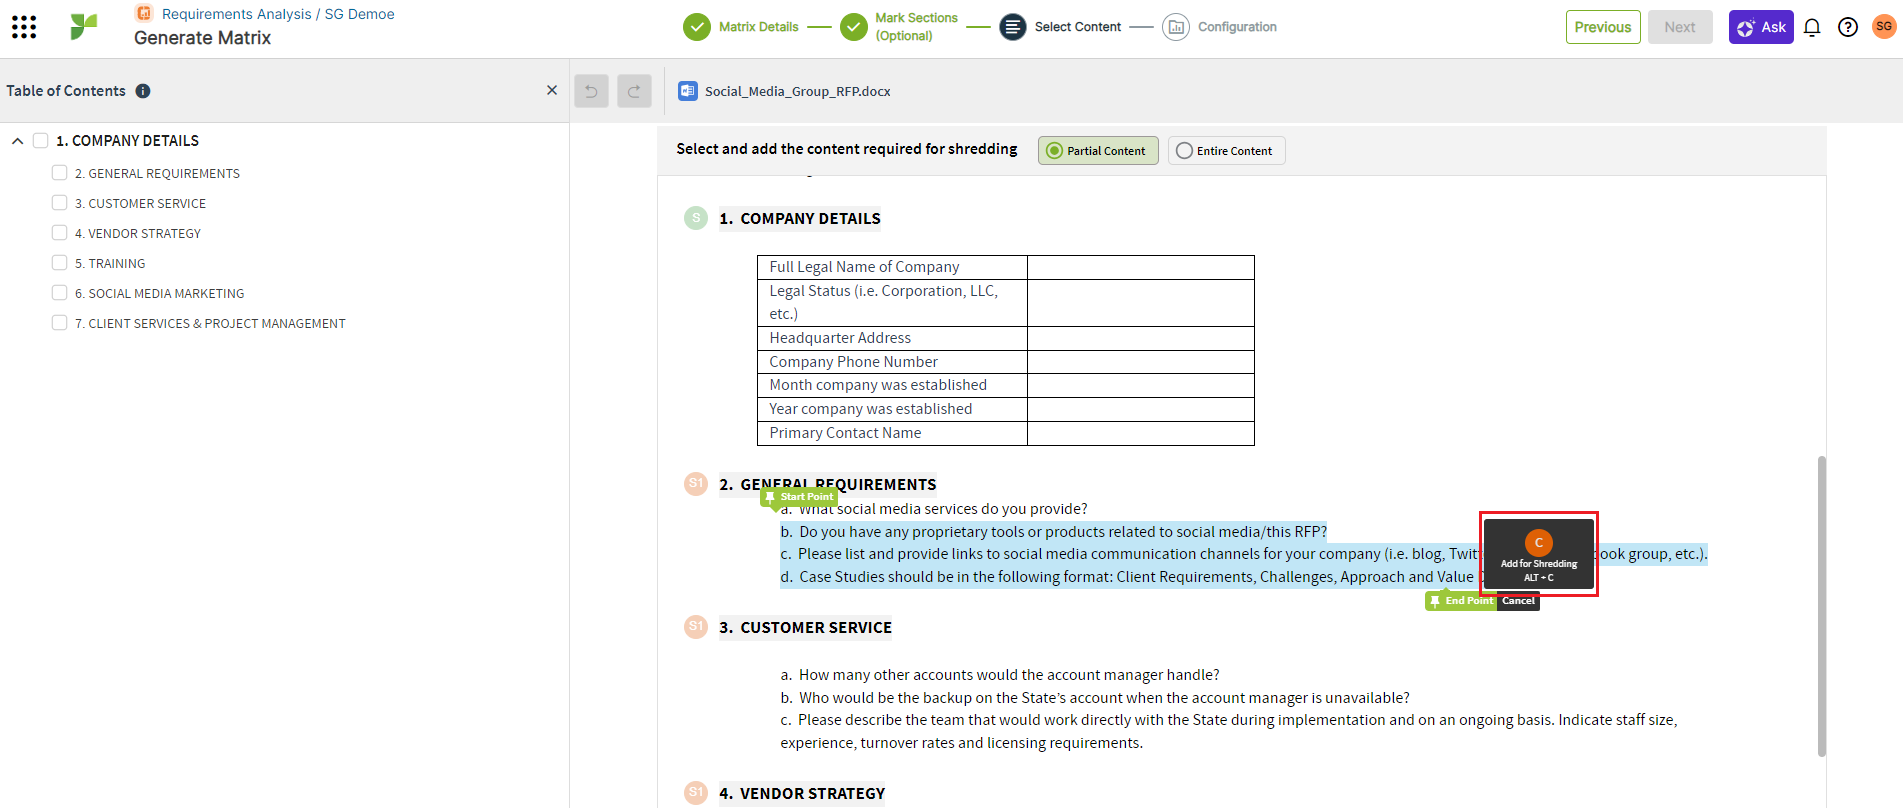Click the S badge beside Company Details
The height and width of the screenshot is (808, 1903).
696,218
